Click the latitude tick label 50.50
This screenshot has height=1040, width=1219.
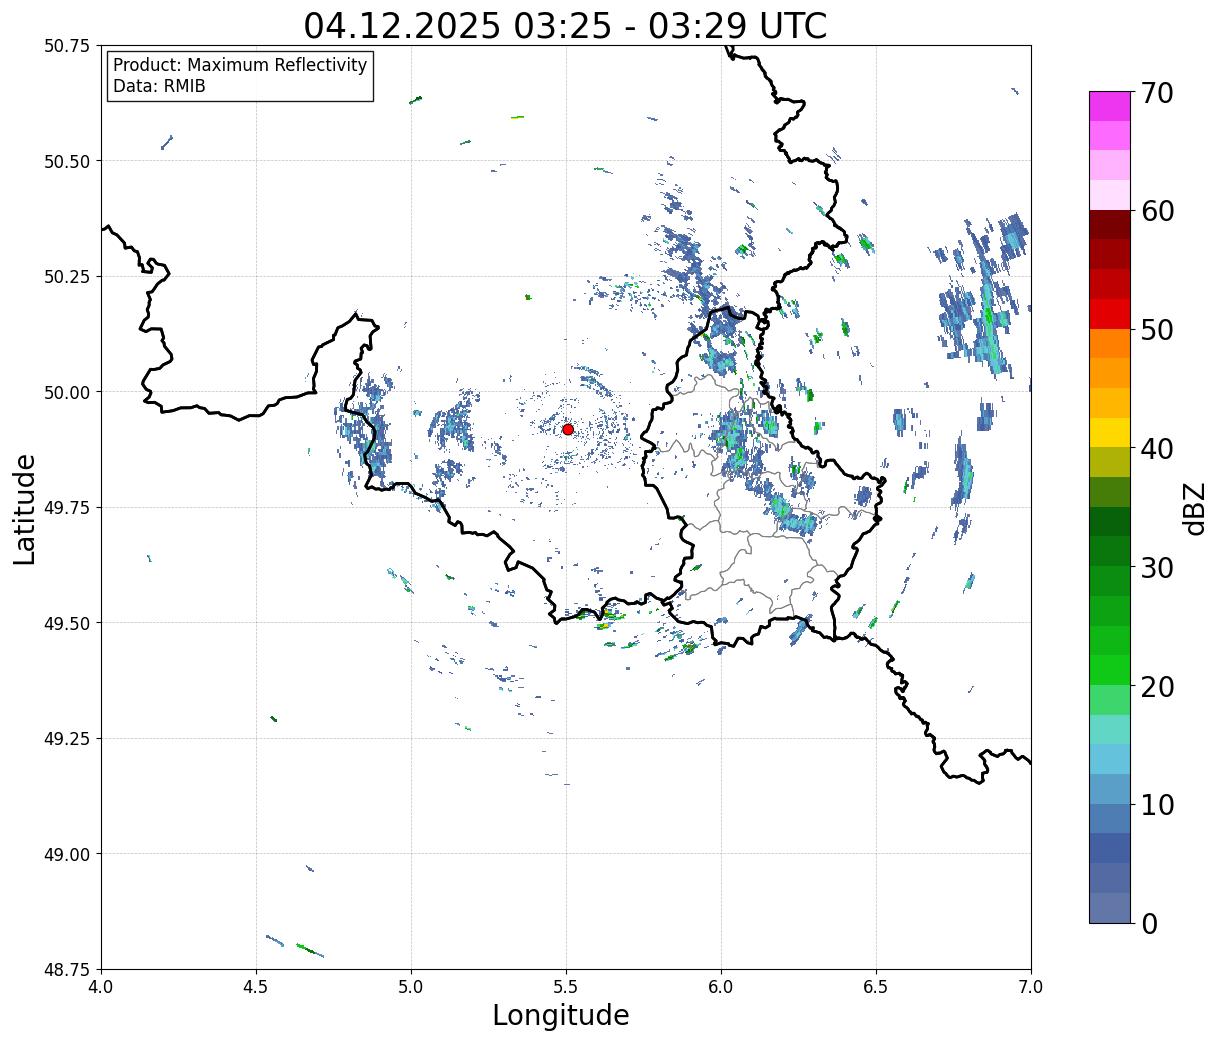[67, 161]
